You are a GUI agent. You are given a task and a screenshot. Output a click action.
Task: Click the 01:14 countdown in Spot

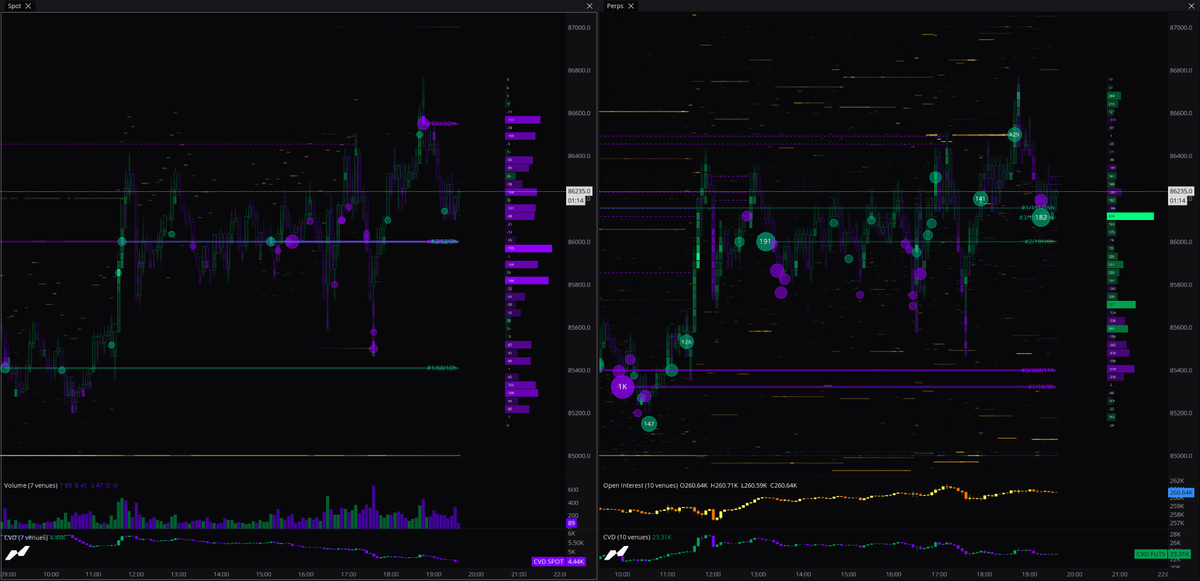pos(575,201)
